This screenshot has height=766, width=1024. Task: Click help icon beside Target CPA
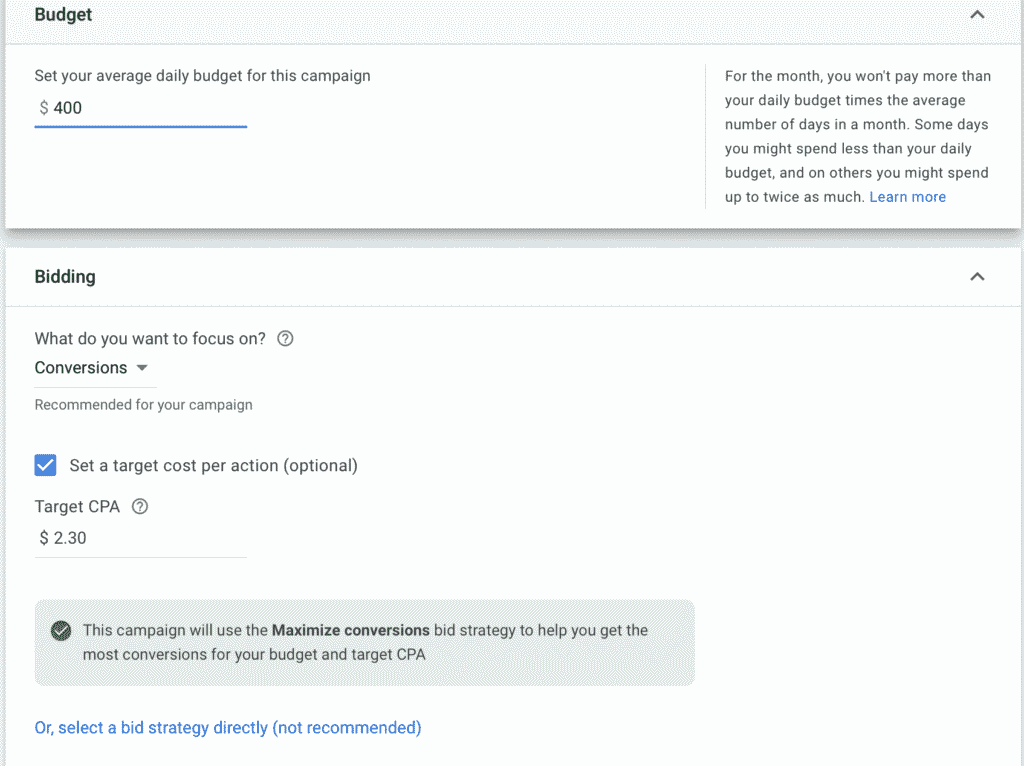(140, 507)
